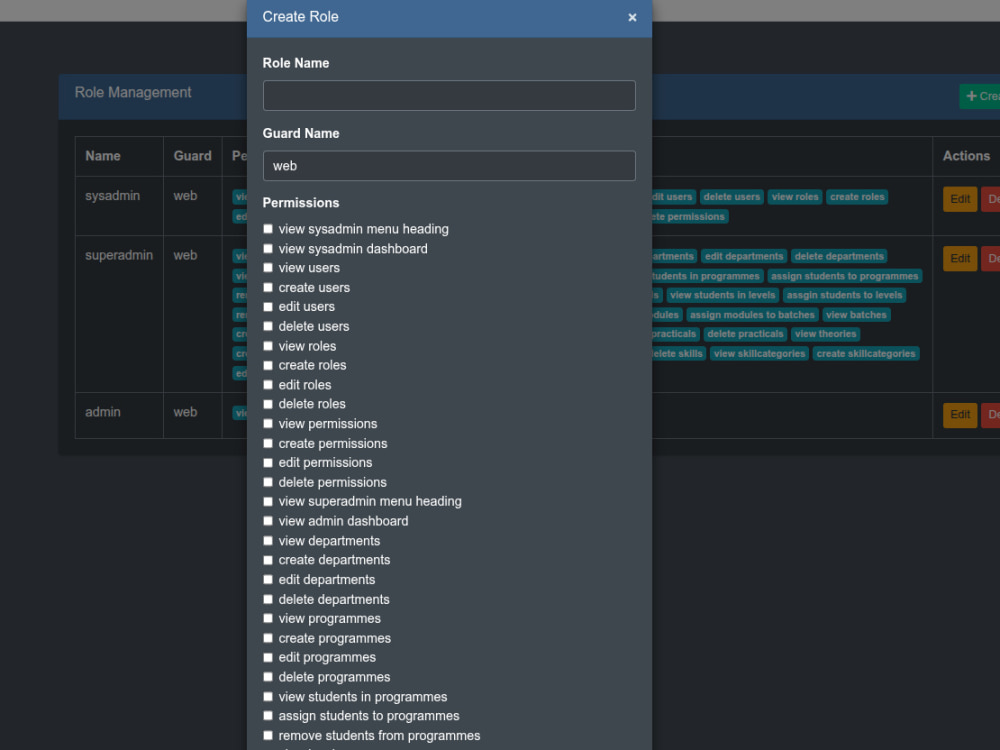The height and width of the screenshot is (750, 1000).
Task: Click the 'Role Management' panel title
Action: 133,92
